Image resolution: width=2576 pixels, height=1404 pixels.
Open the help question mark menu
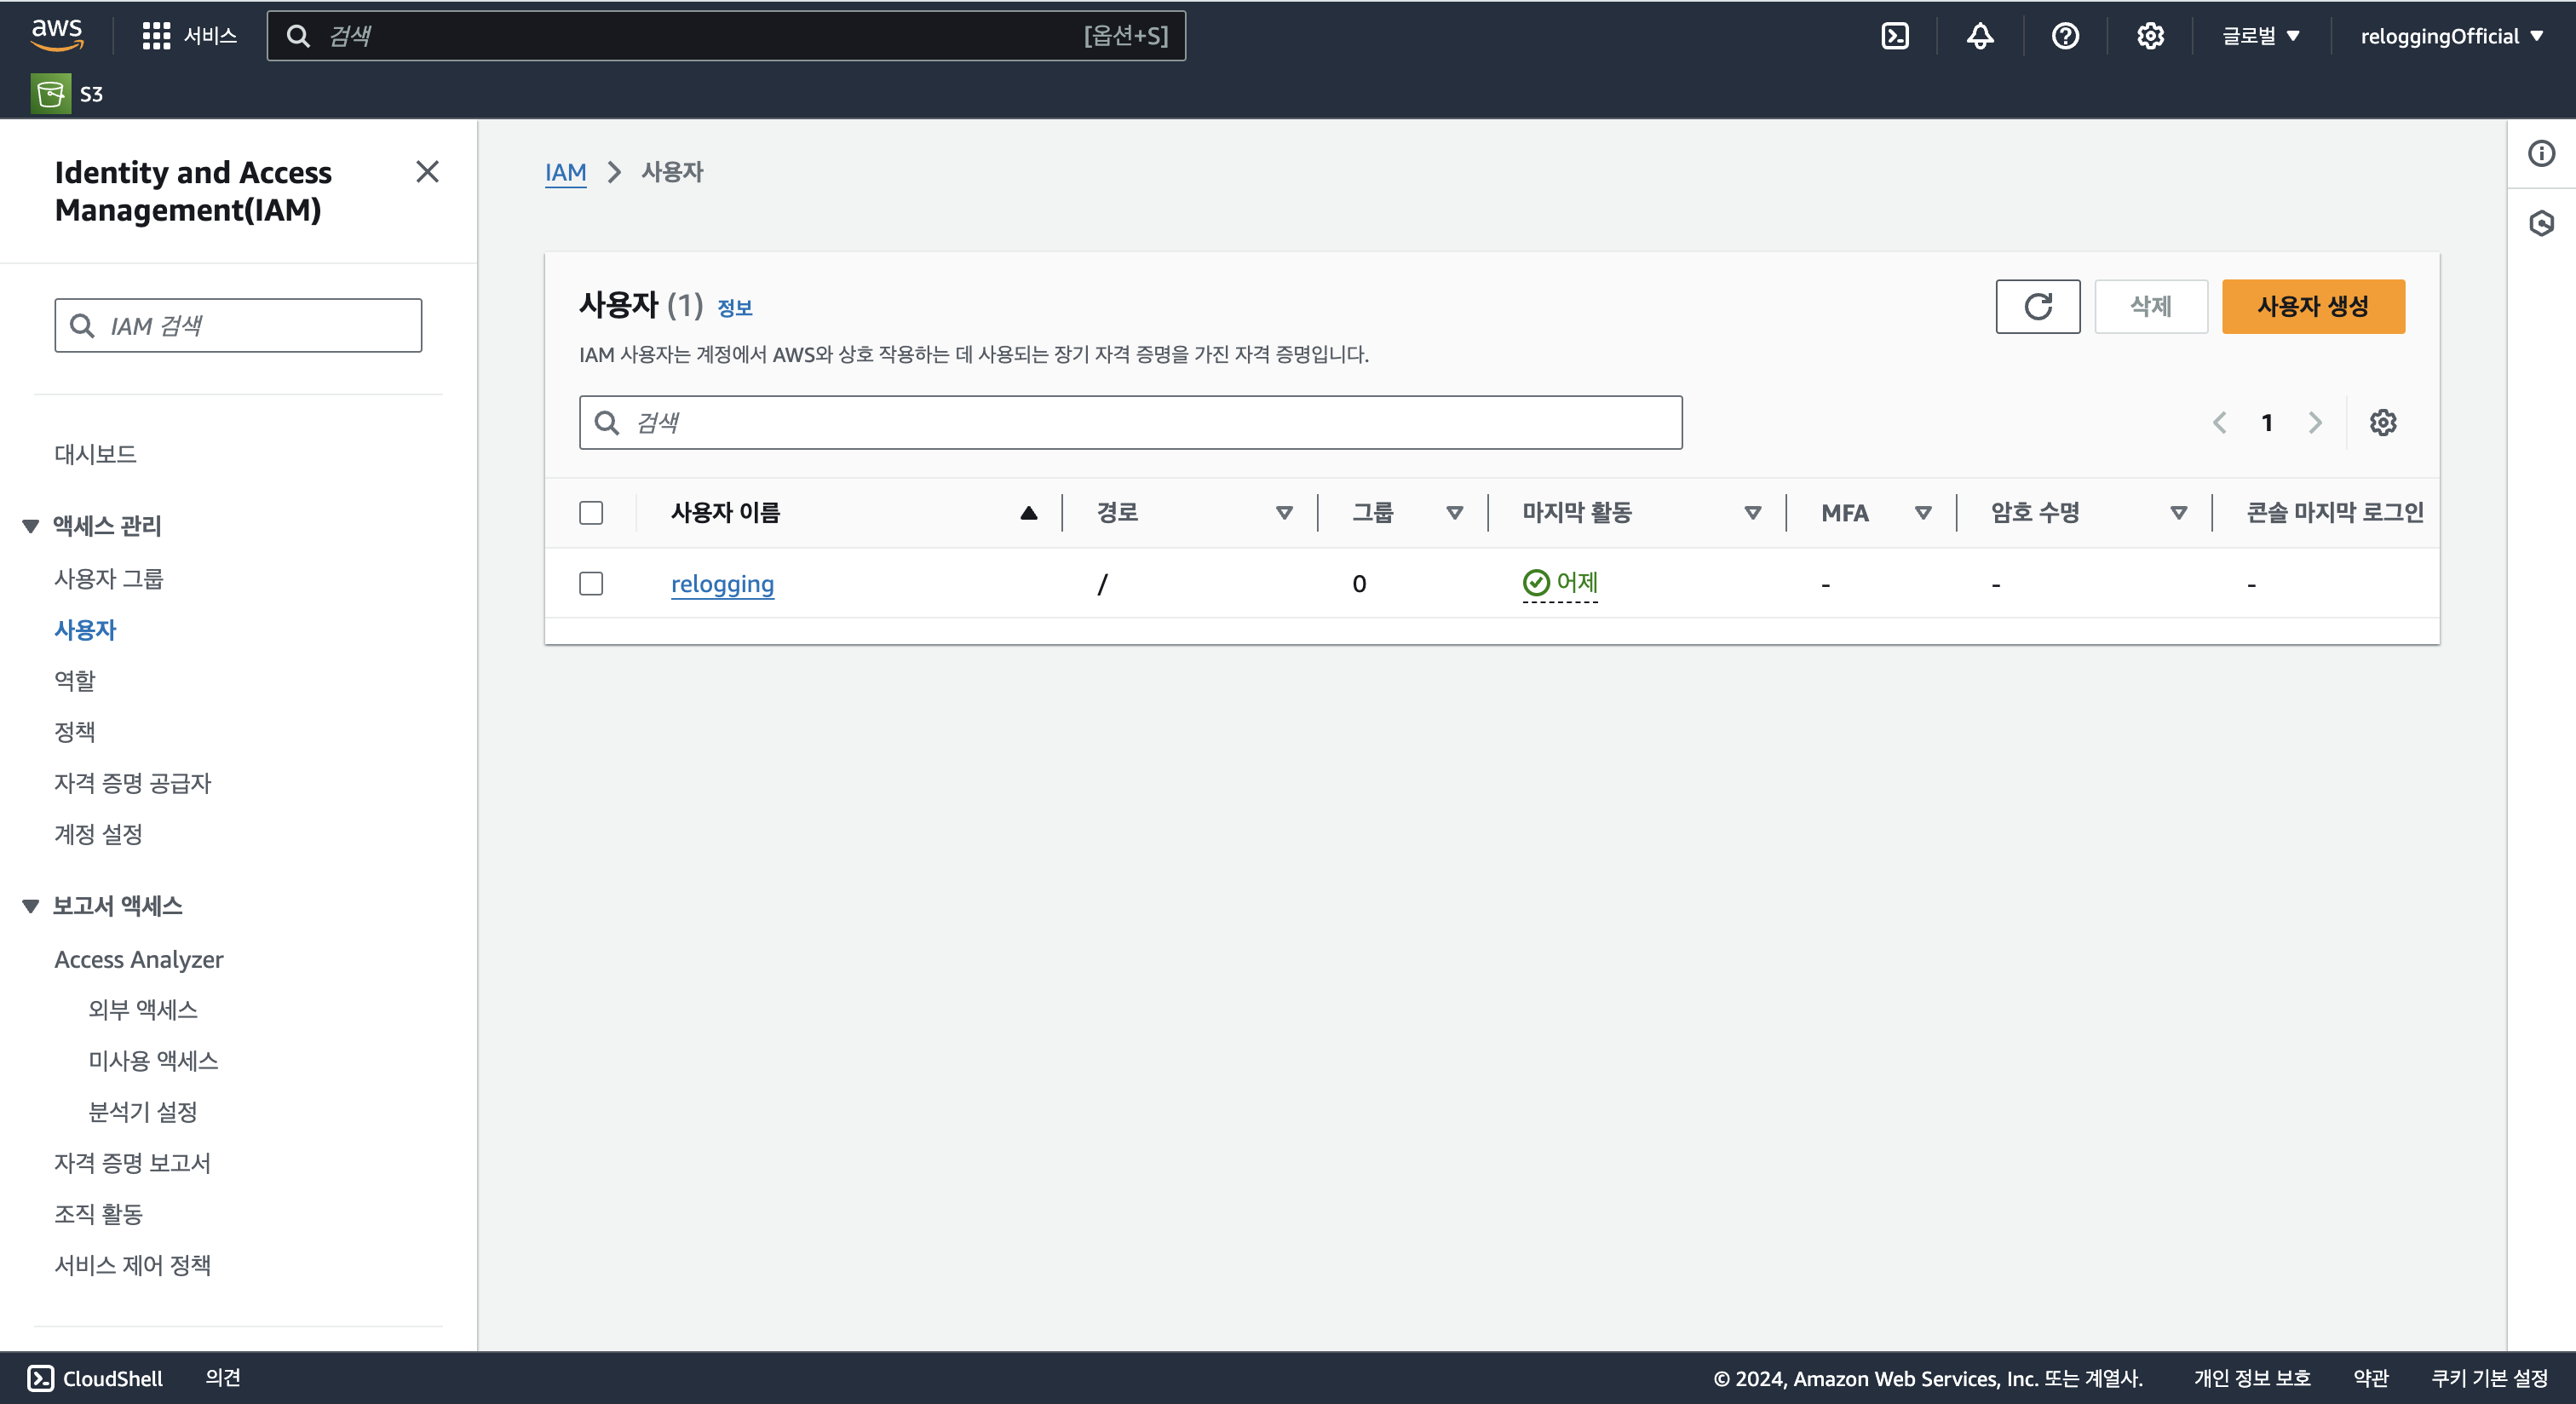click(x=2065, y=36)
